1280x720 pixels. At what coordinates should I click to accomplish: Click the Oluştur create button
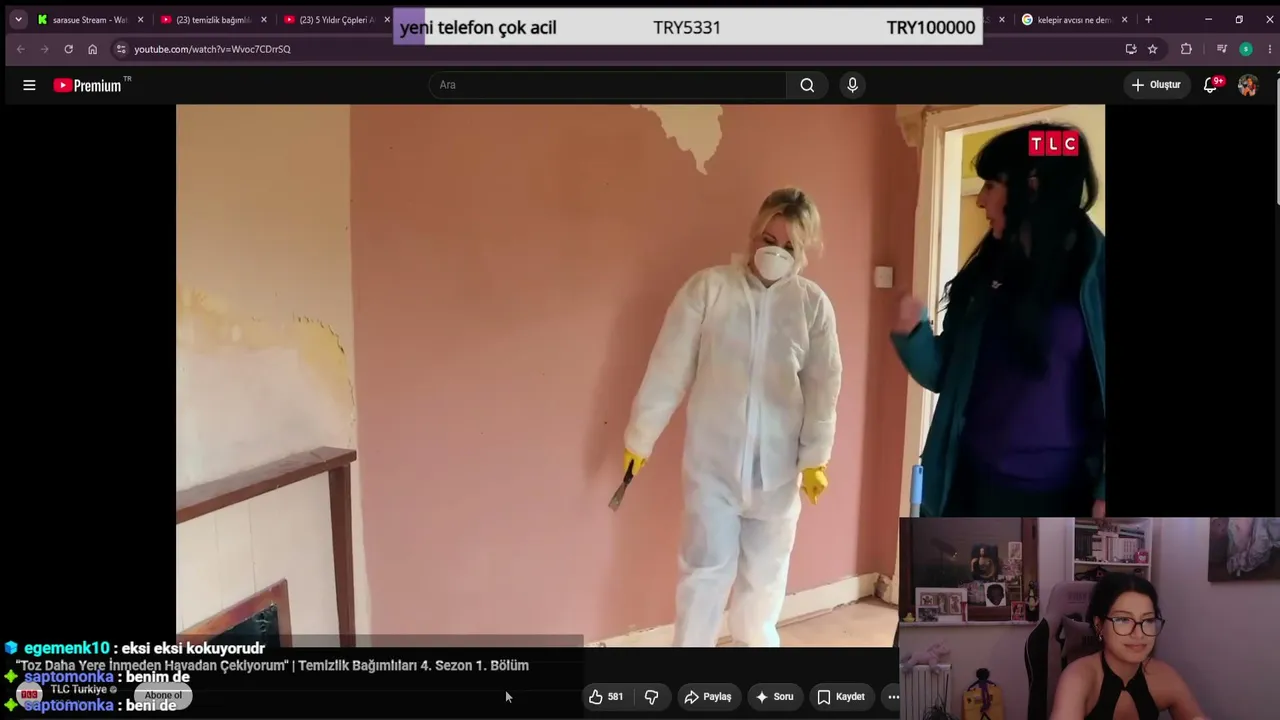tap(1156, 85)
